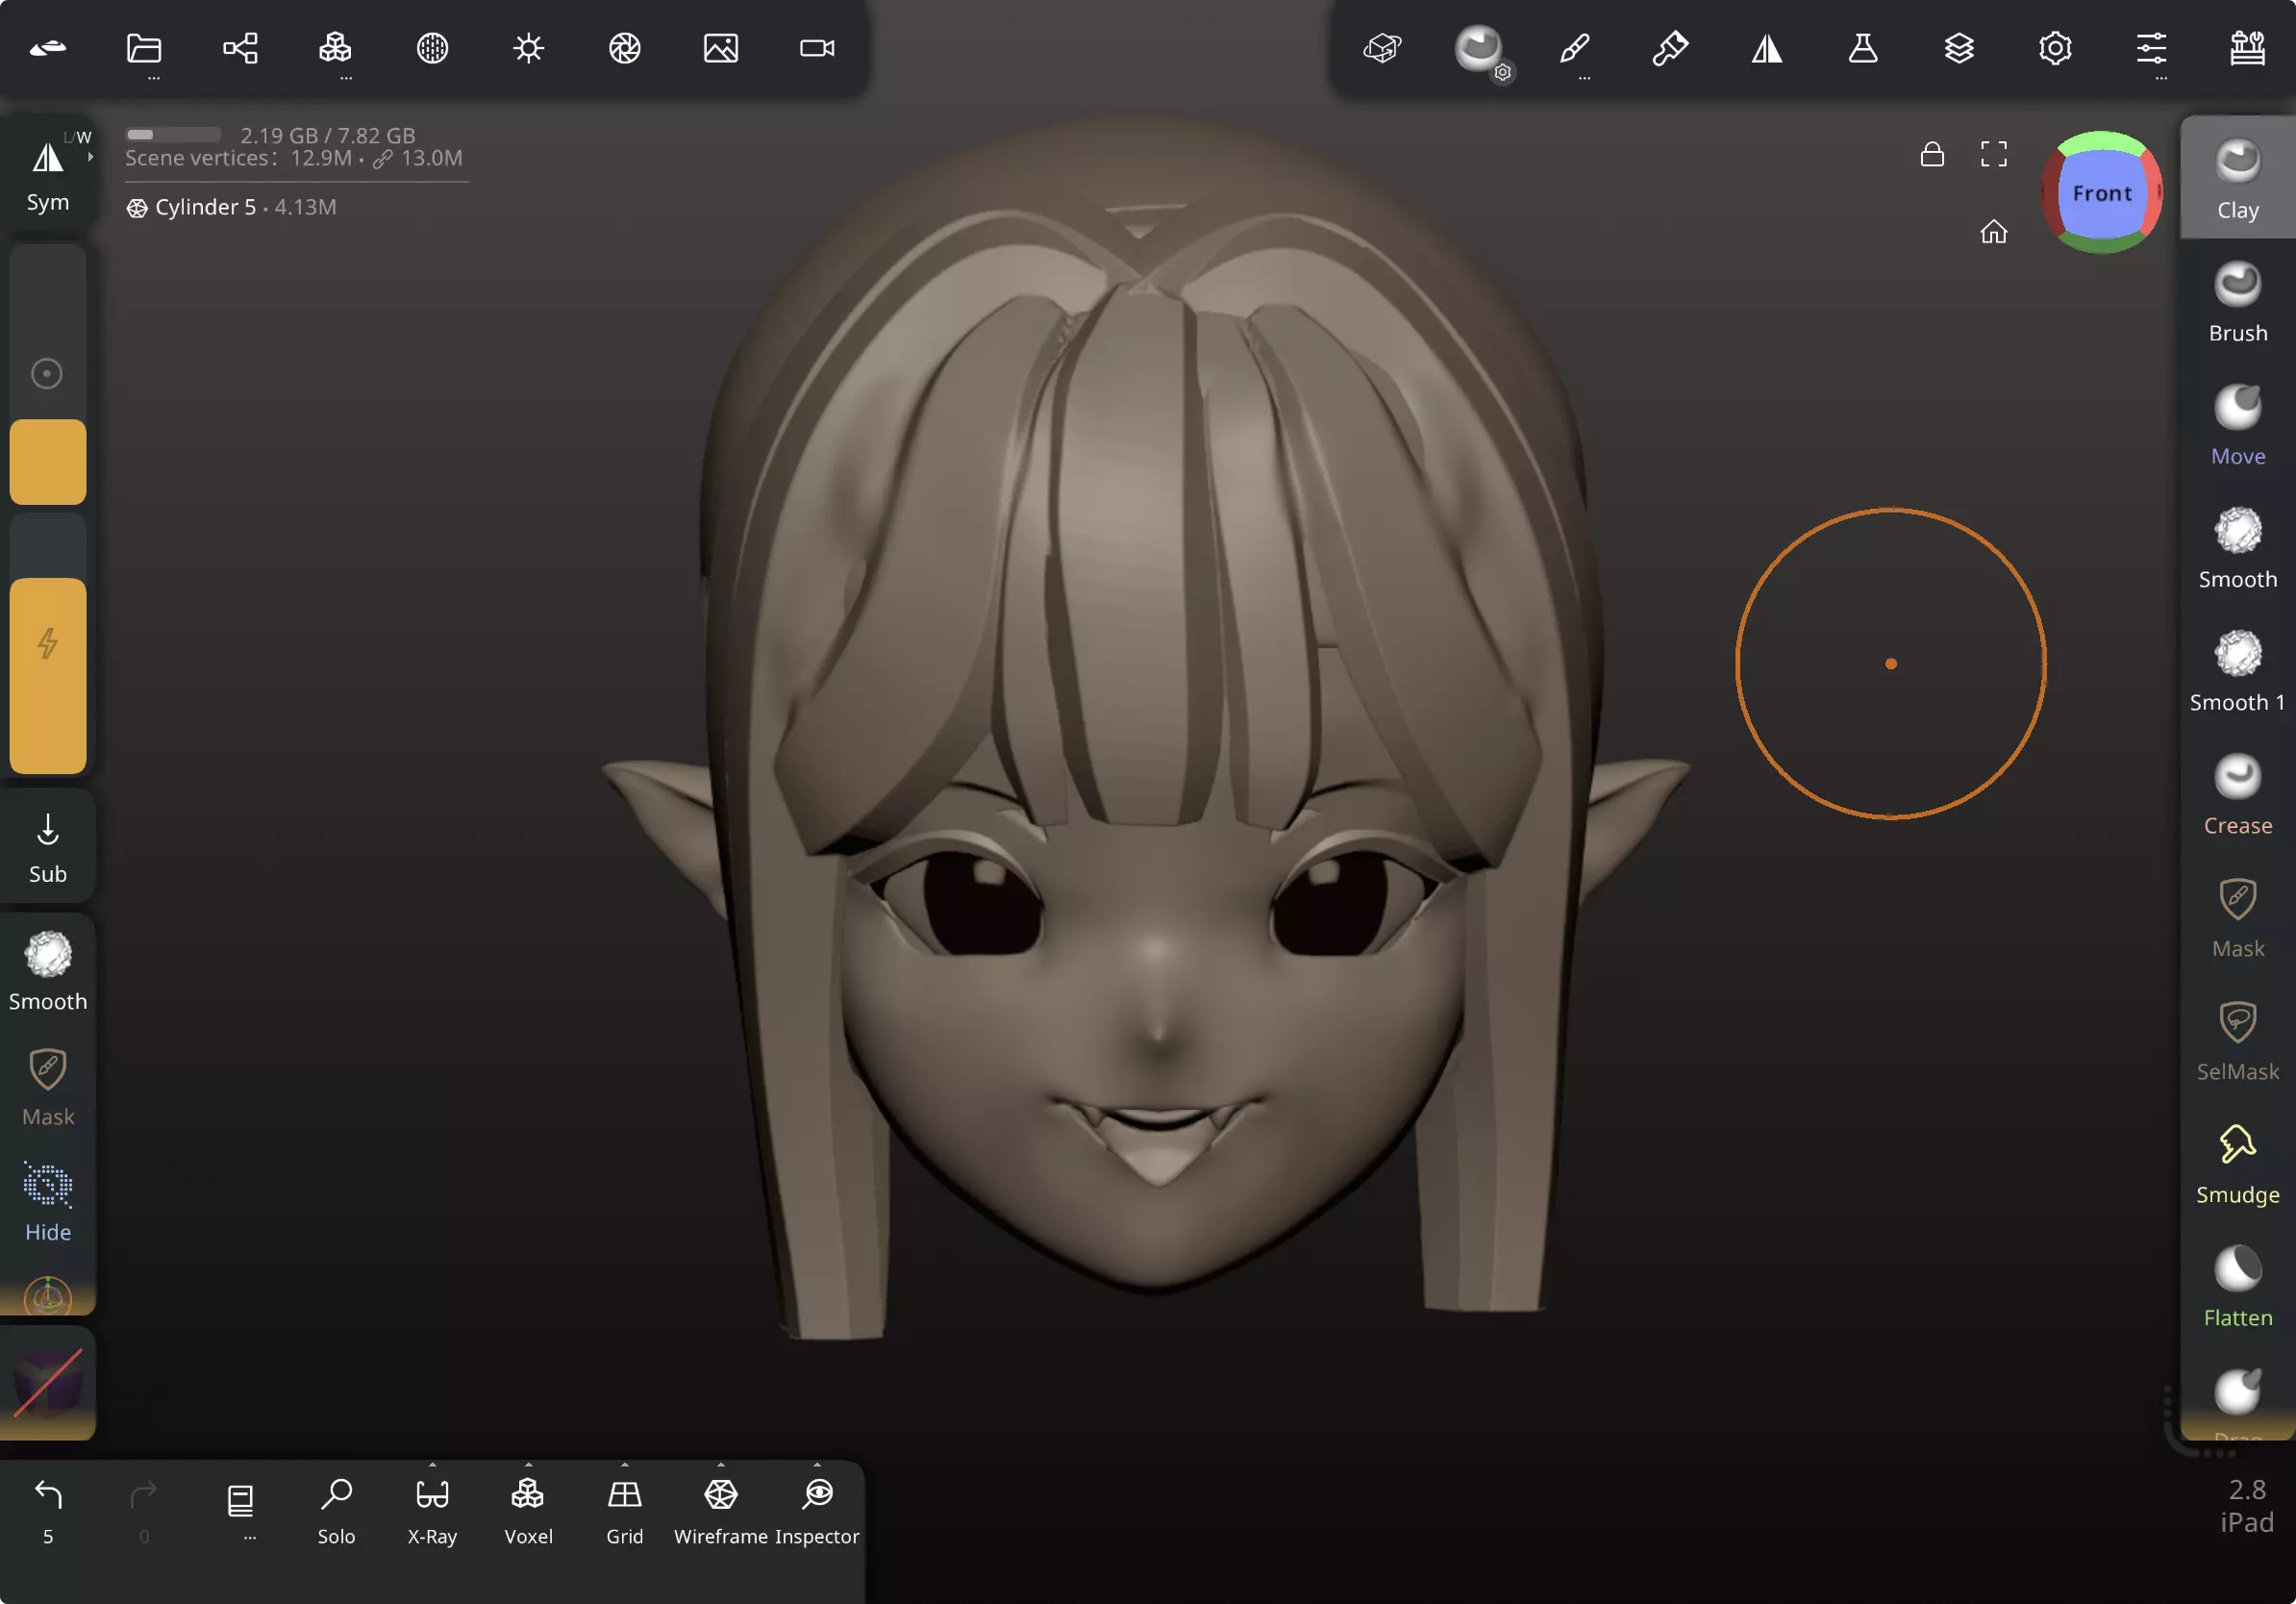Open the Files folder menu
Screen dimensions: 2296x1604
(x=144, y=48)
